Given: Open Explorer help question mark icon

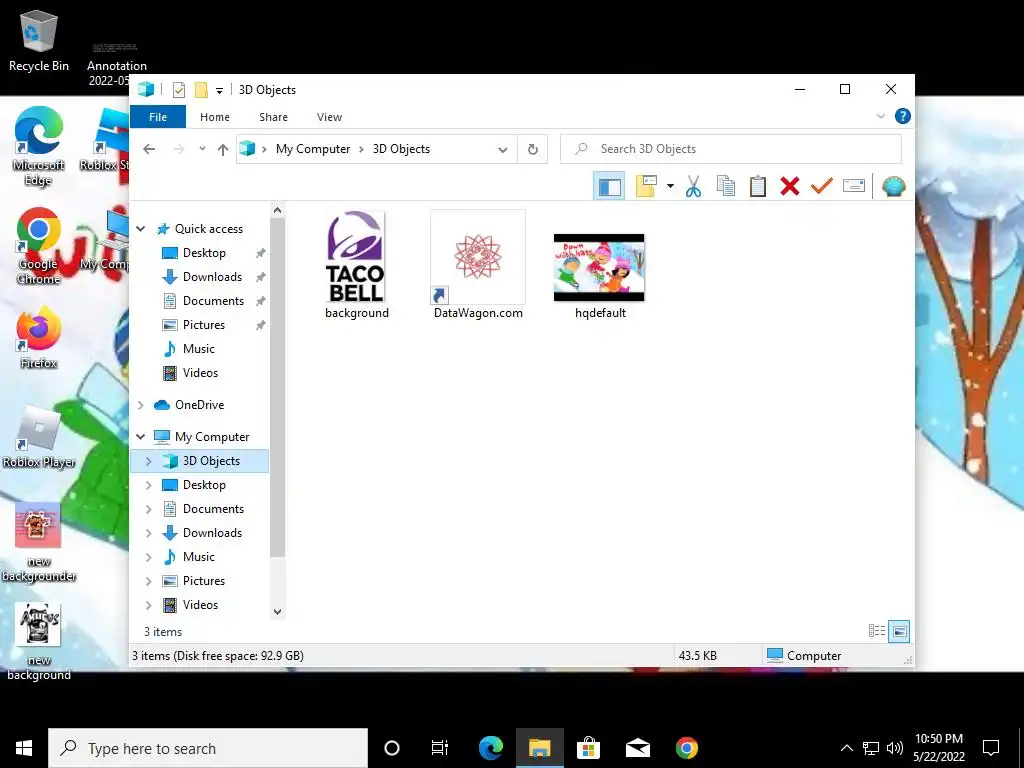Looking at the screenshot, I should [903, 116].
